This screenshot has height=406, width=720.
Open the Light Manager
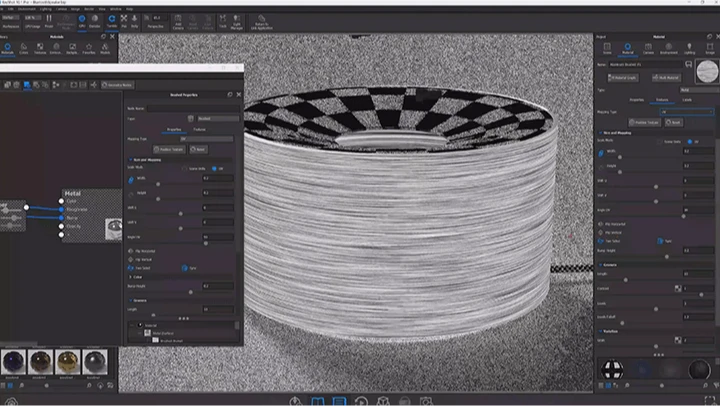coord(236,22)
